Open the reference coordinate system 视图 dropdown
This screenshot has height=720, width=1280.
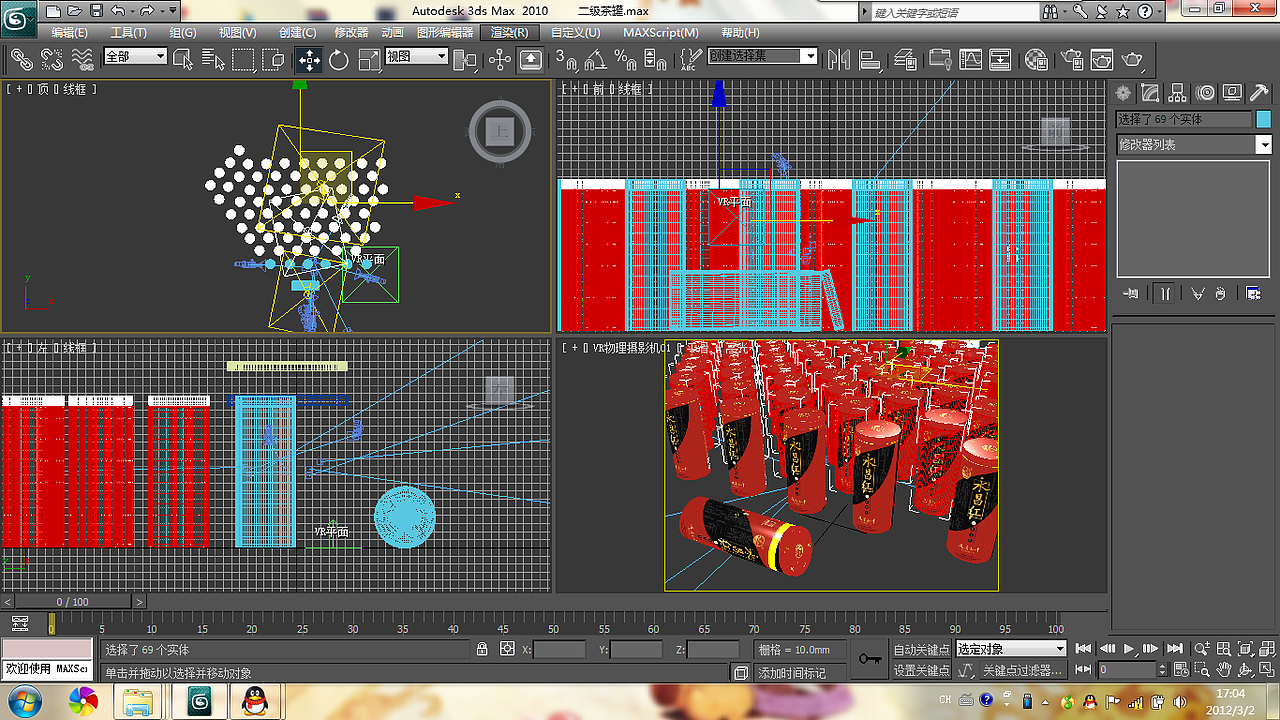pyautogui.click(x=417, y=56)
